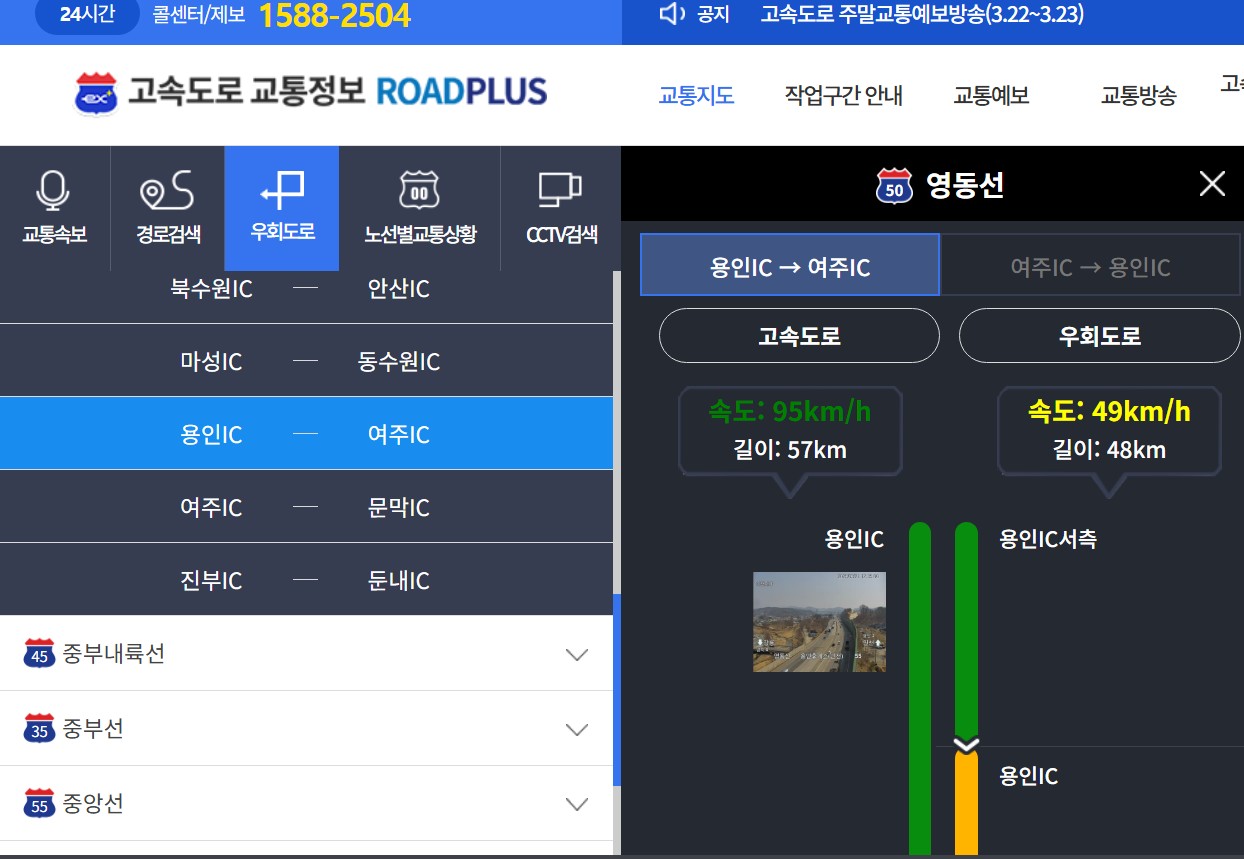Open the 교통예보 menu item

pyautogui.click(x=990, y=95)
